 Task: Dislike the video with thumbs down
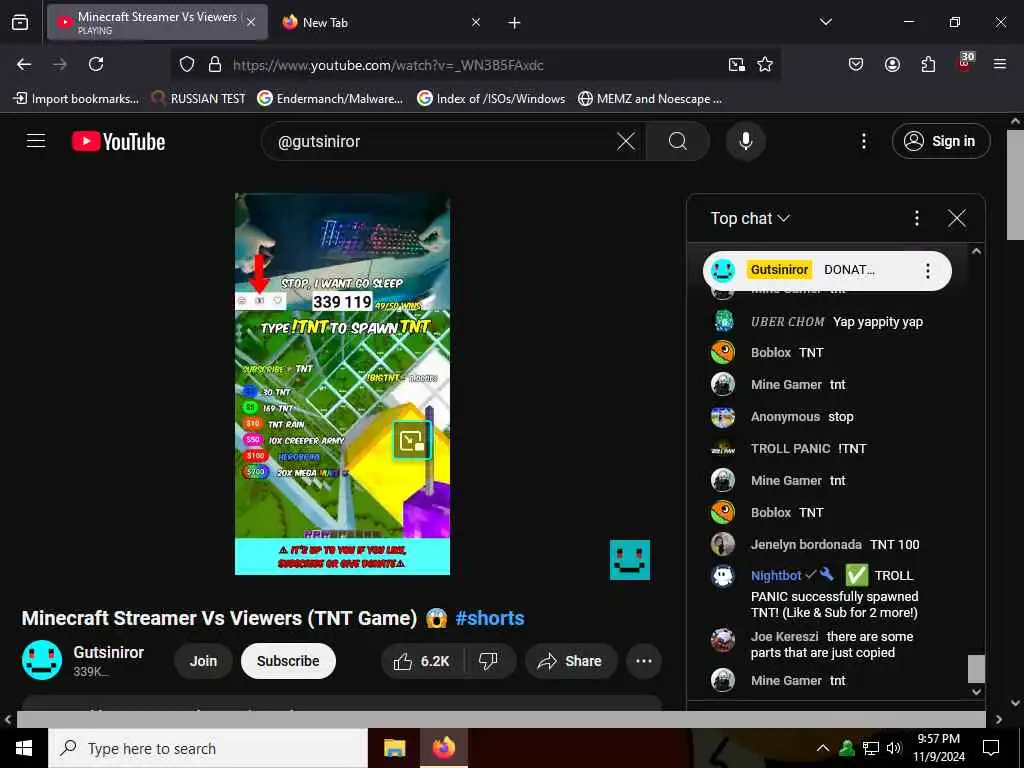pyautogui.click(x=488, y=661)
